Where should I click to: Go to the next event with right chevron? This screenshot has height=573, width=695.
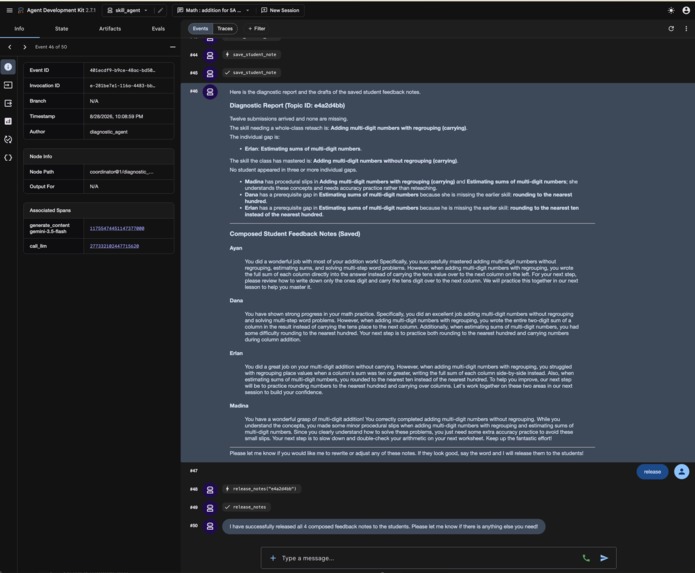click(24, 47)
